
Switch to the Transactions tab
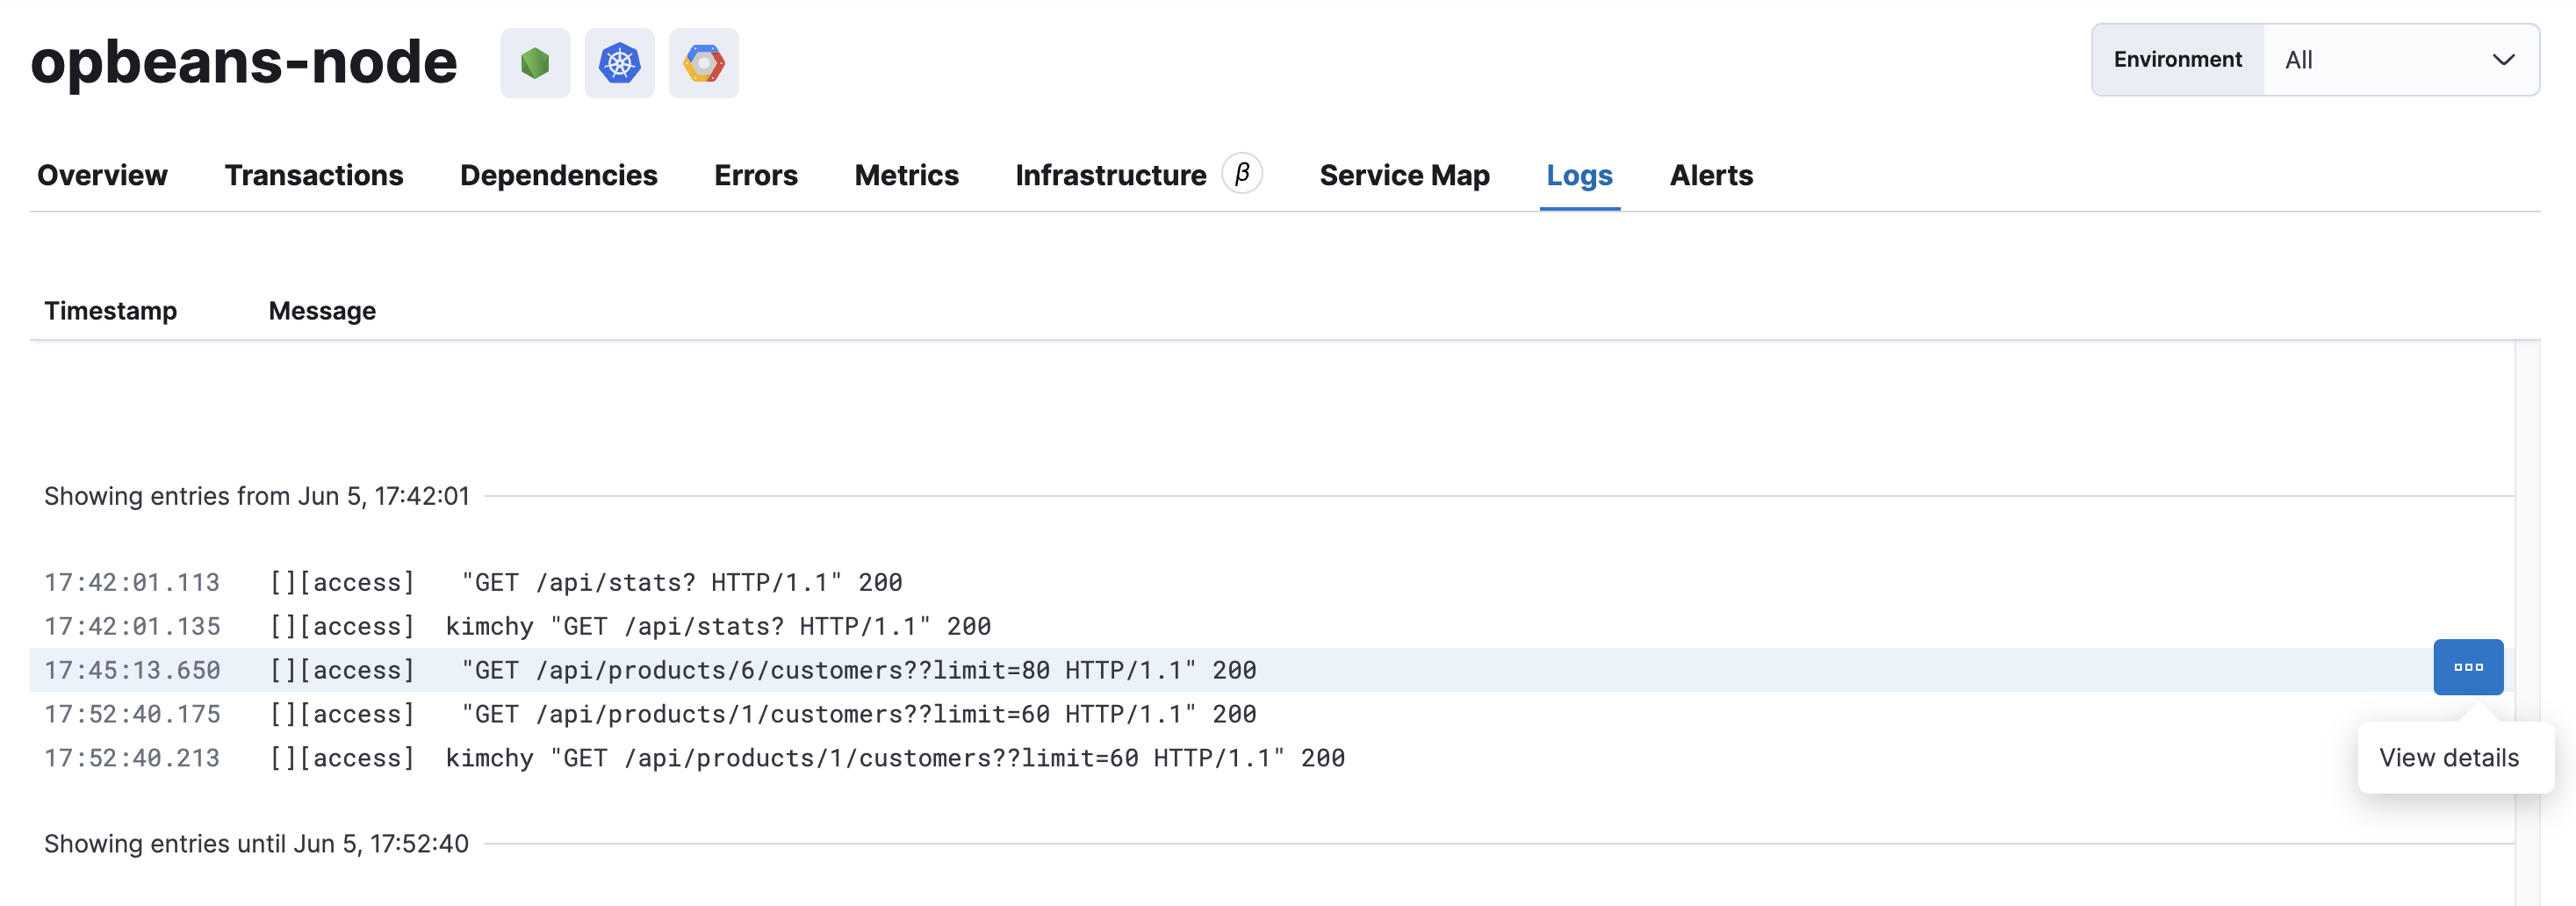(314, 175)
